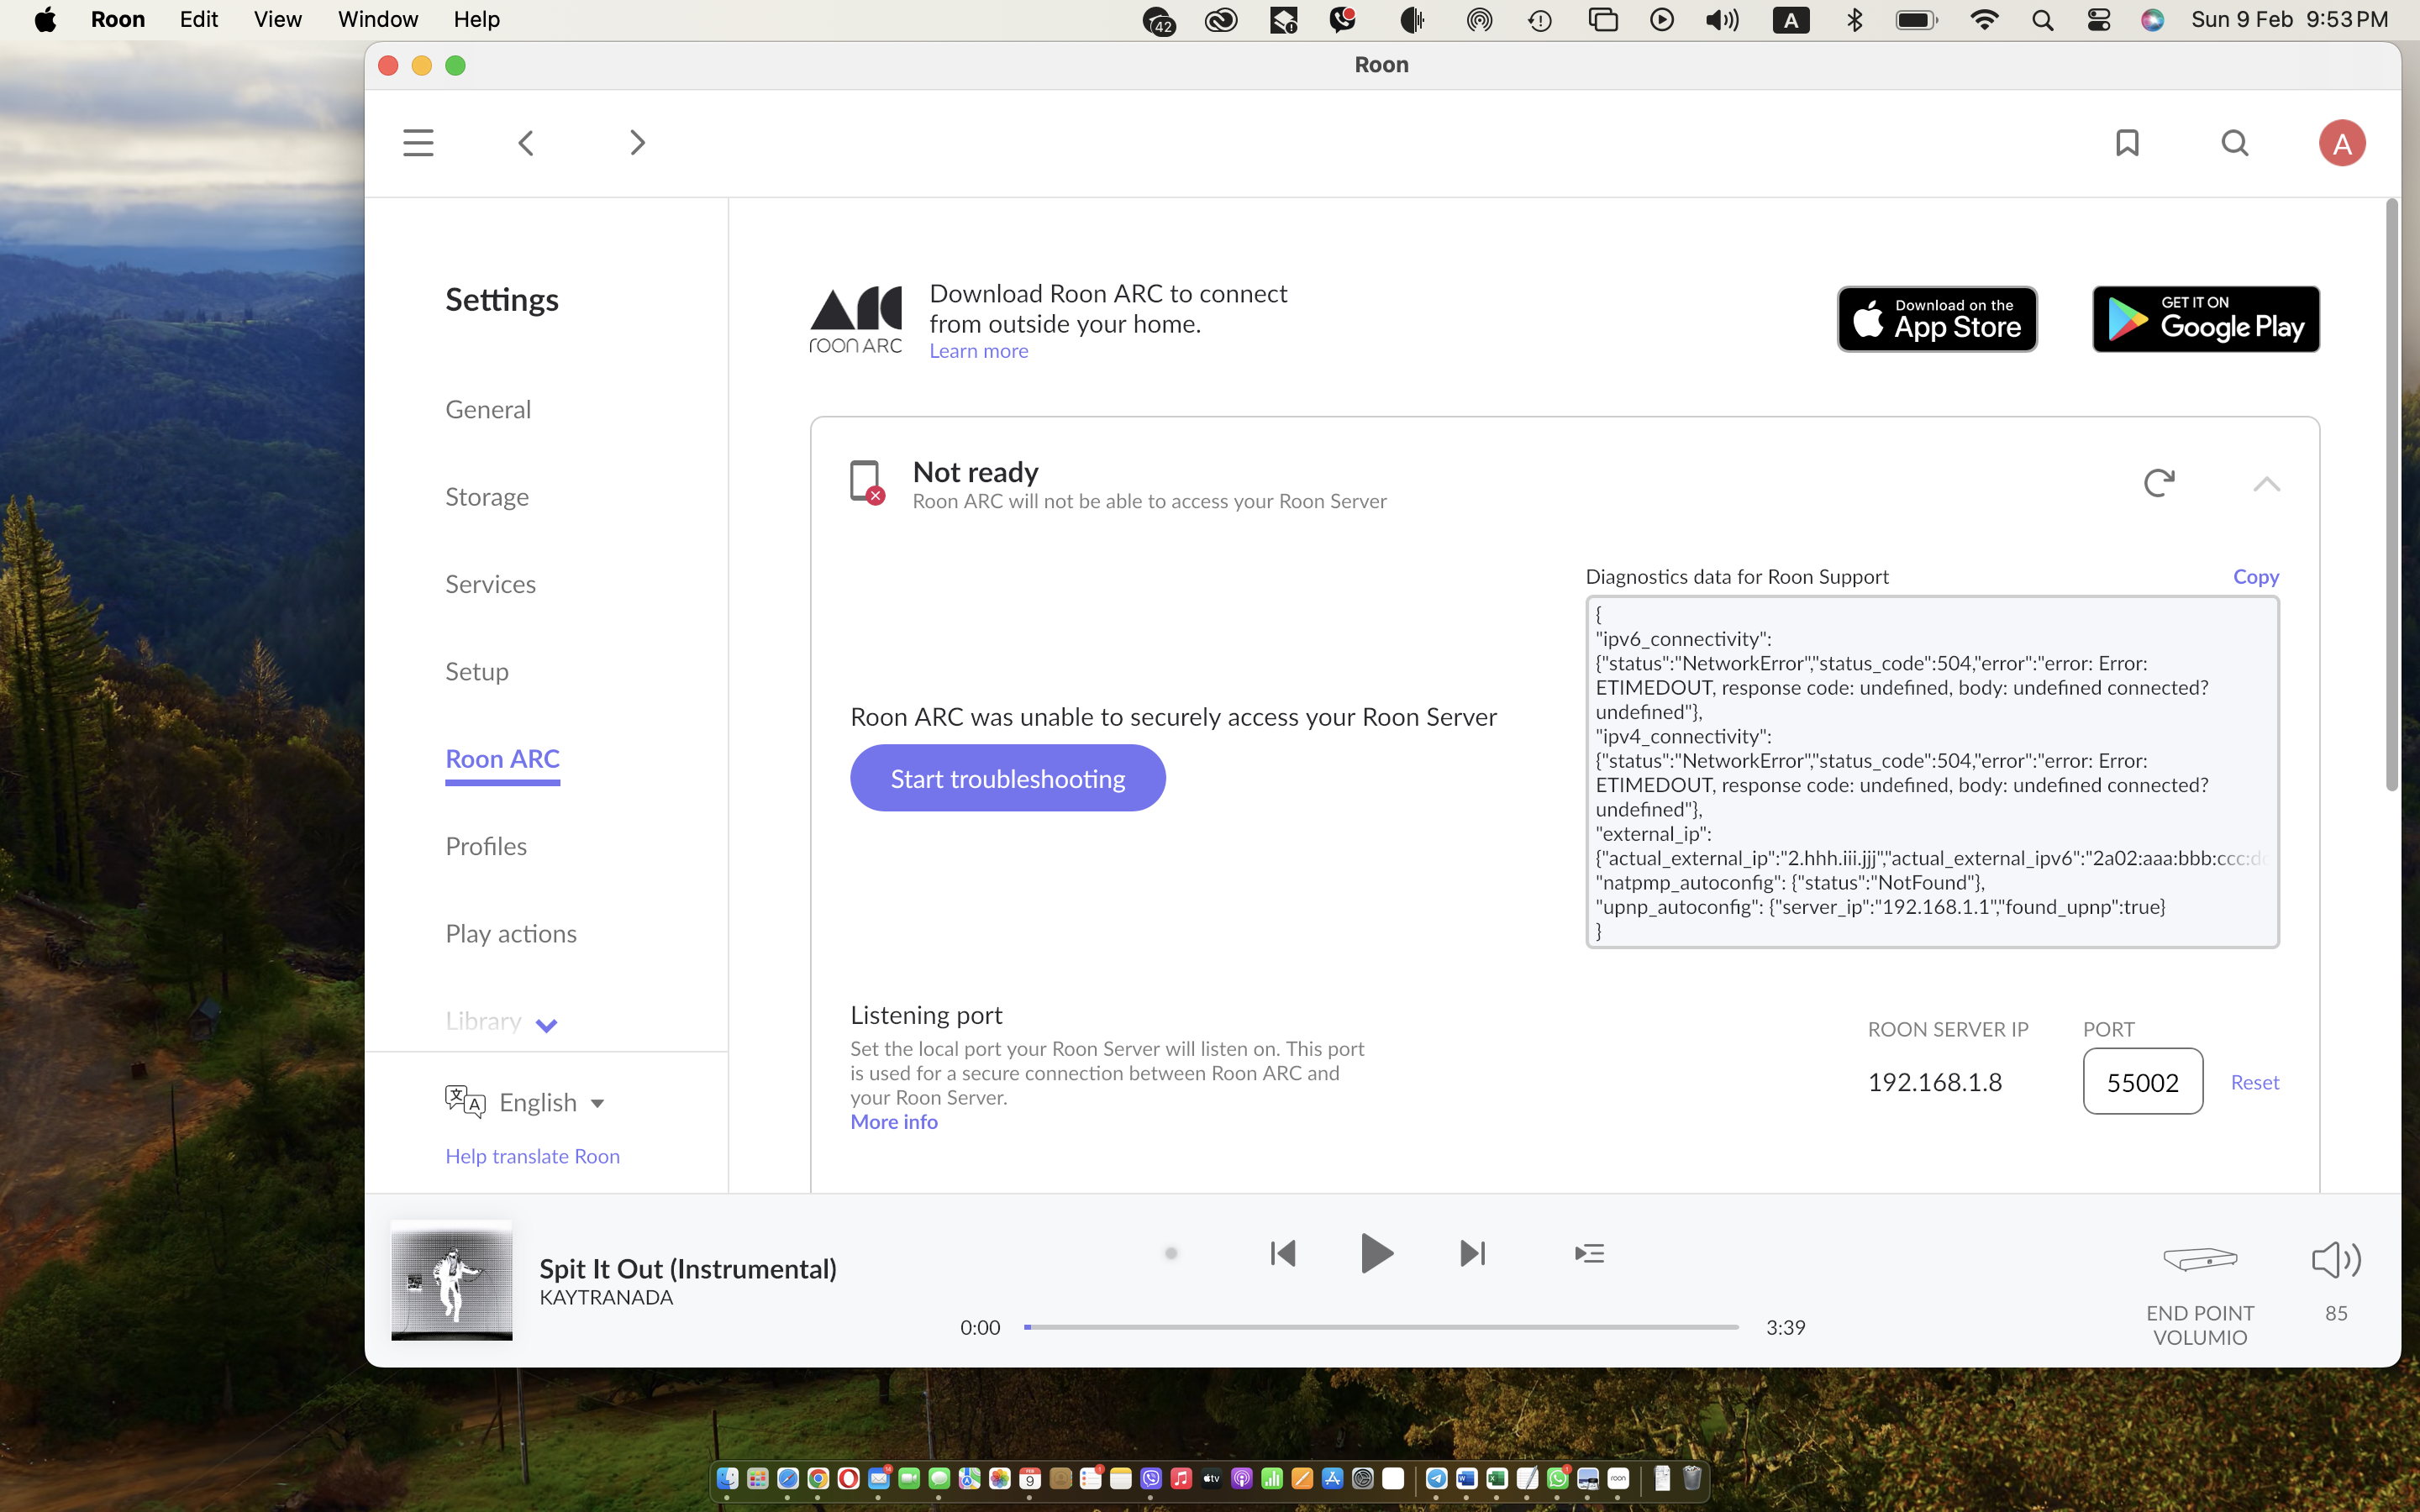
Task: Copy diagnostics data for Roon Support
Action: click(x=2256, y=577)
